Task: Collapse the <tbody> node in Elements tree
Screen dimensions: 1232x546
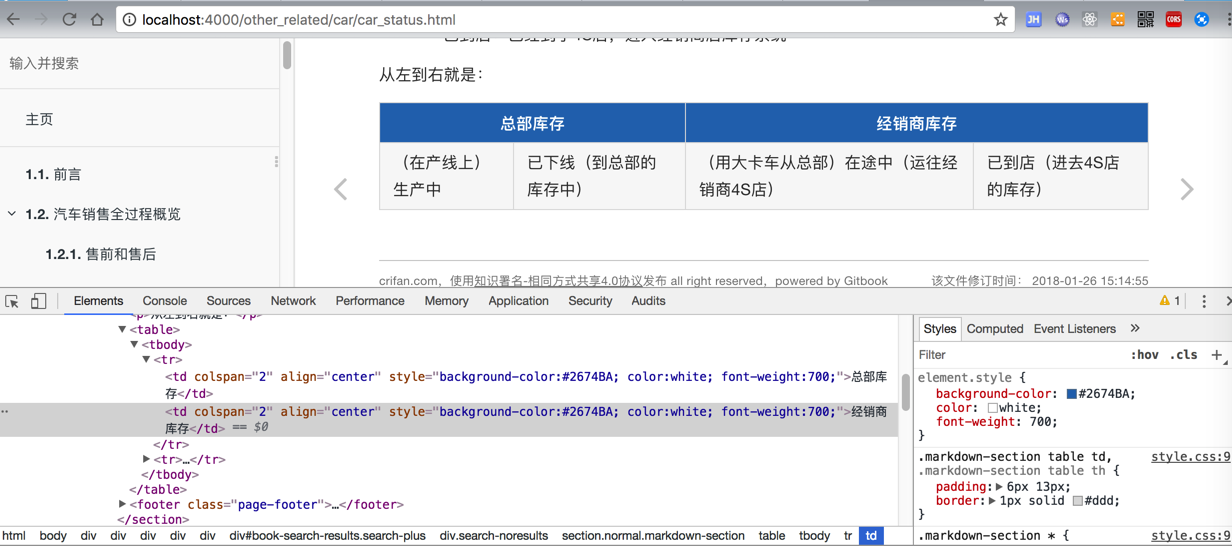Action: click(135, 344)
